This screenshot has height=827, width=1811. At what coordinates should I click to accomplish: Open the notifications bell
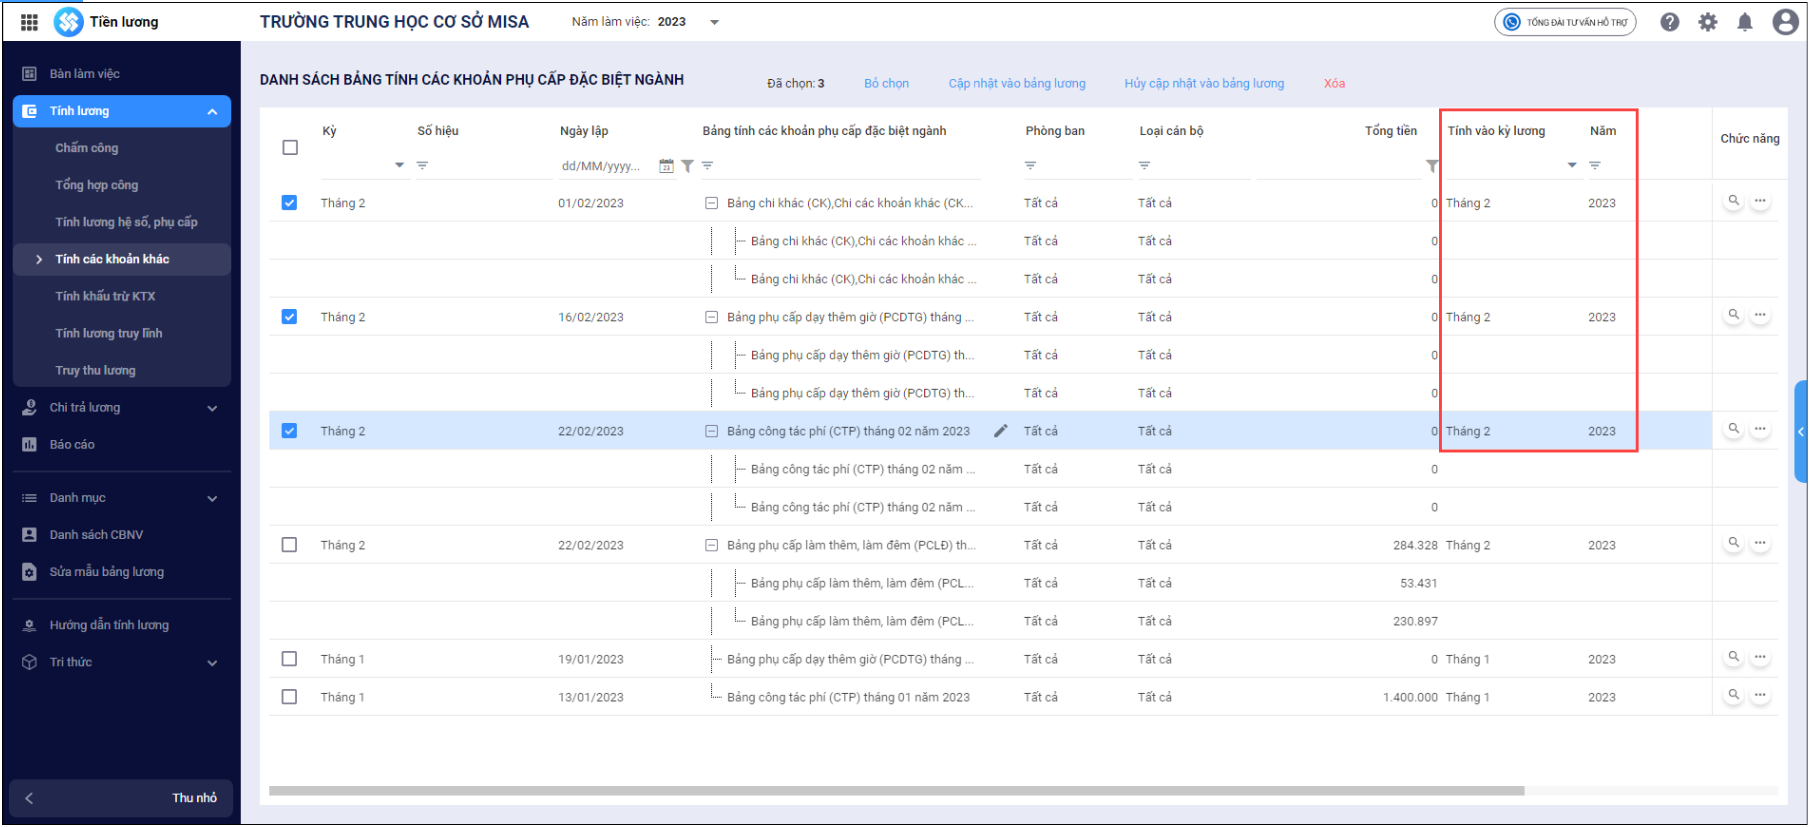click(x=1745, y=22)
